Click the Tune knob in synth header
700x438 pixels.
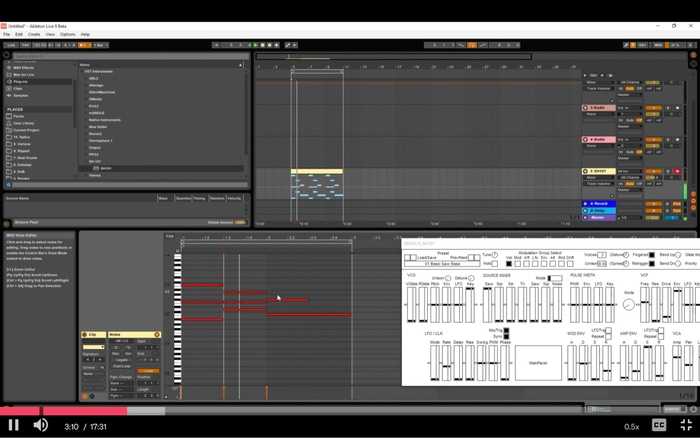[x=495, y=254]
